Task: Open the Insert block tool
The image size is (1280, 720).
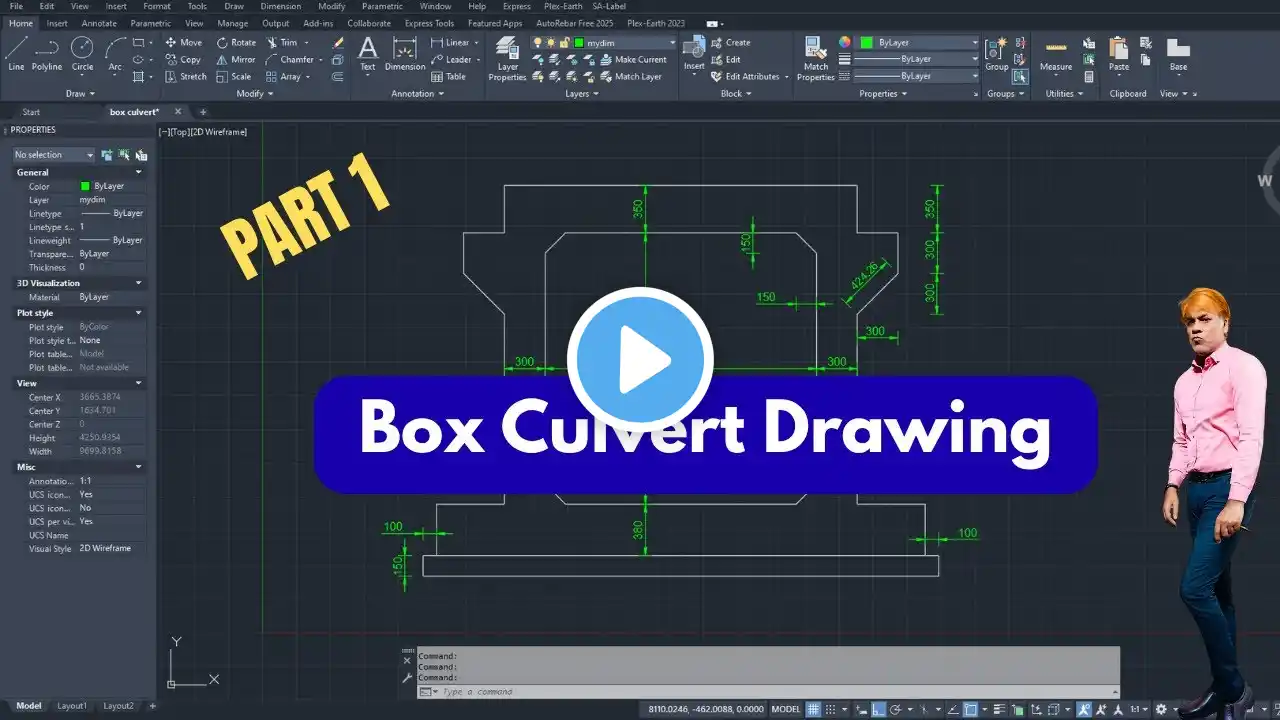Action: tap(694, 54)
